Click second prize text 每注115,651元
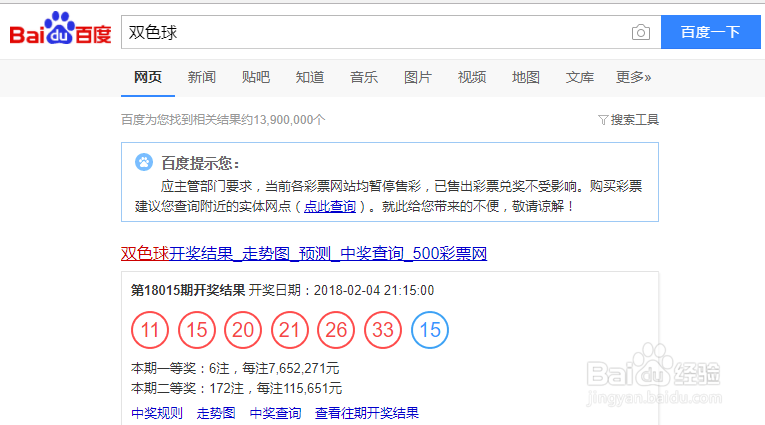Screen dimensions: 765x425 (x=300, y=388)
